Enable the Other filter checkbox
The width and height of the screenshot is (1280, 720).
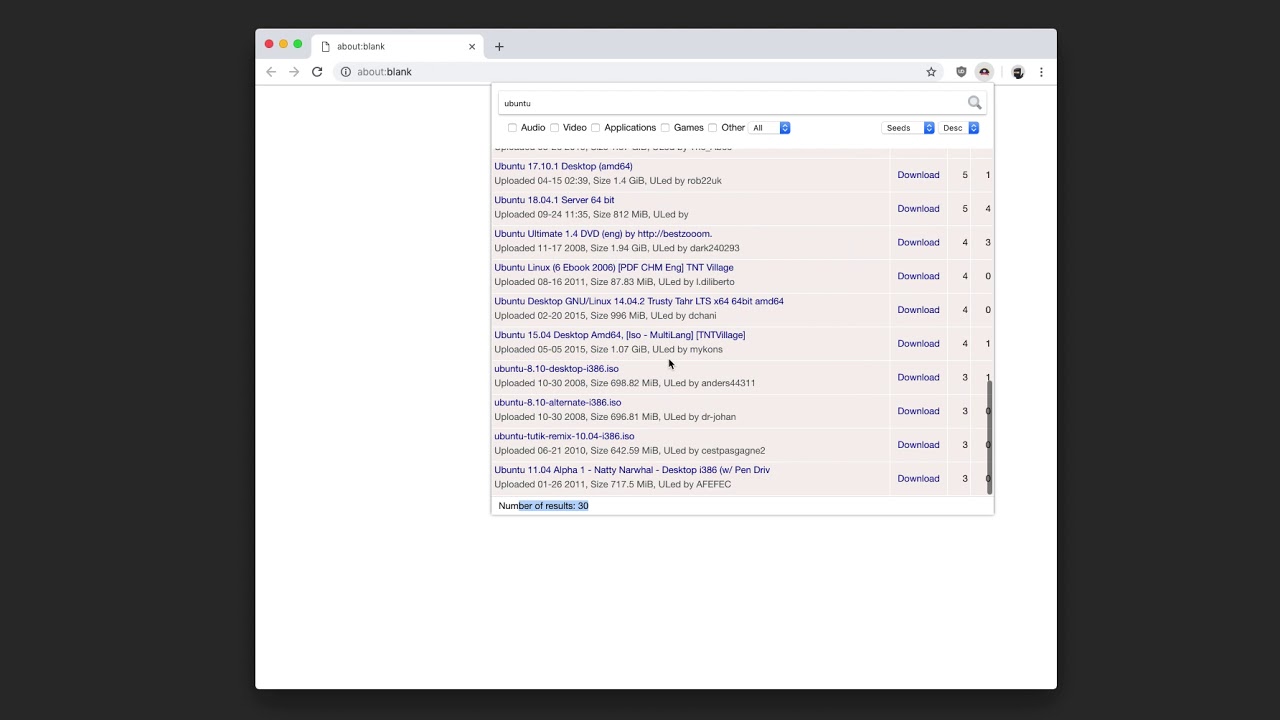712,128
